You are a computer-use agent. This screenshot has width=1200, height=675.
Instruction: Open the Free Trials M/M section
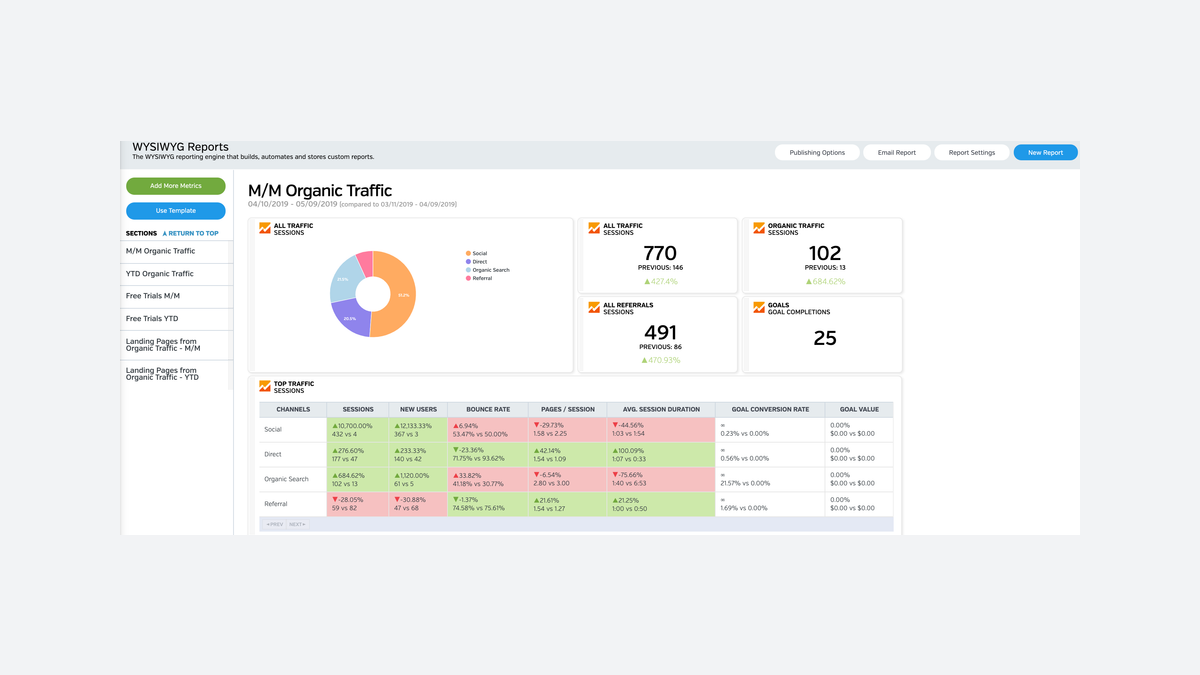177,296
